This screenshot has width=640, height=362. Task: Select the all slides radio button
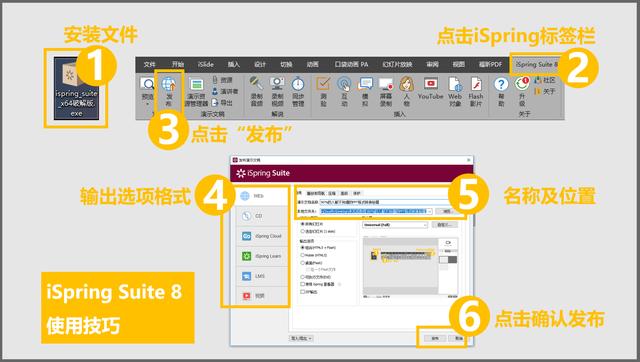[303, 224]
